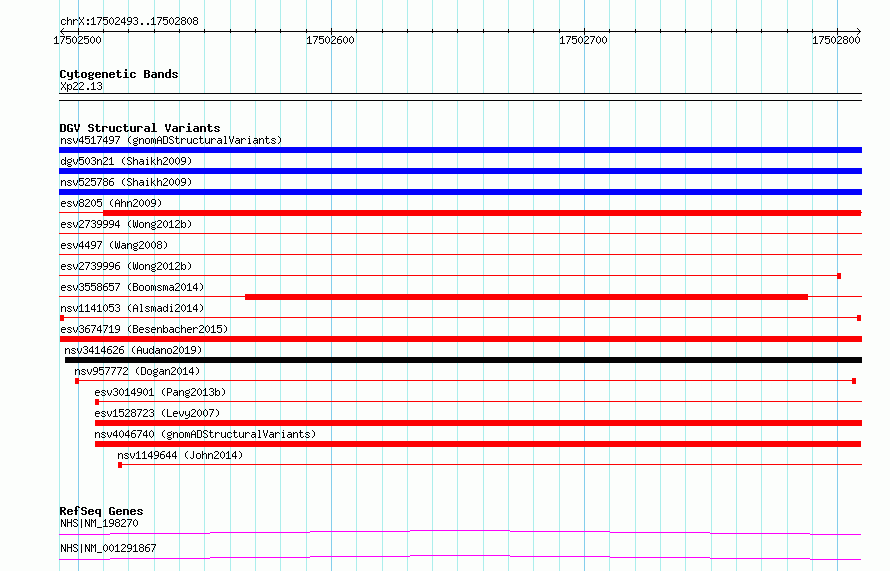Click the RefSeq Genes track heading
Image resolution: width=890 pixels, height=571 pixels.
click(x=101, y=511)
